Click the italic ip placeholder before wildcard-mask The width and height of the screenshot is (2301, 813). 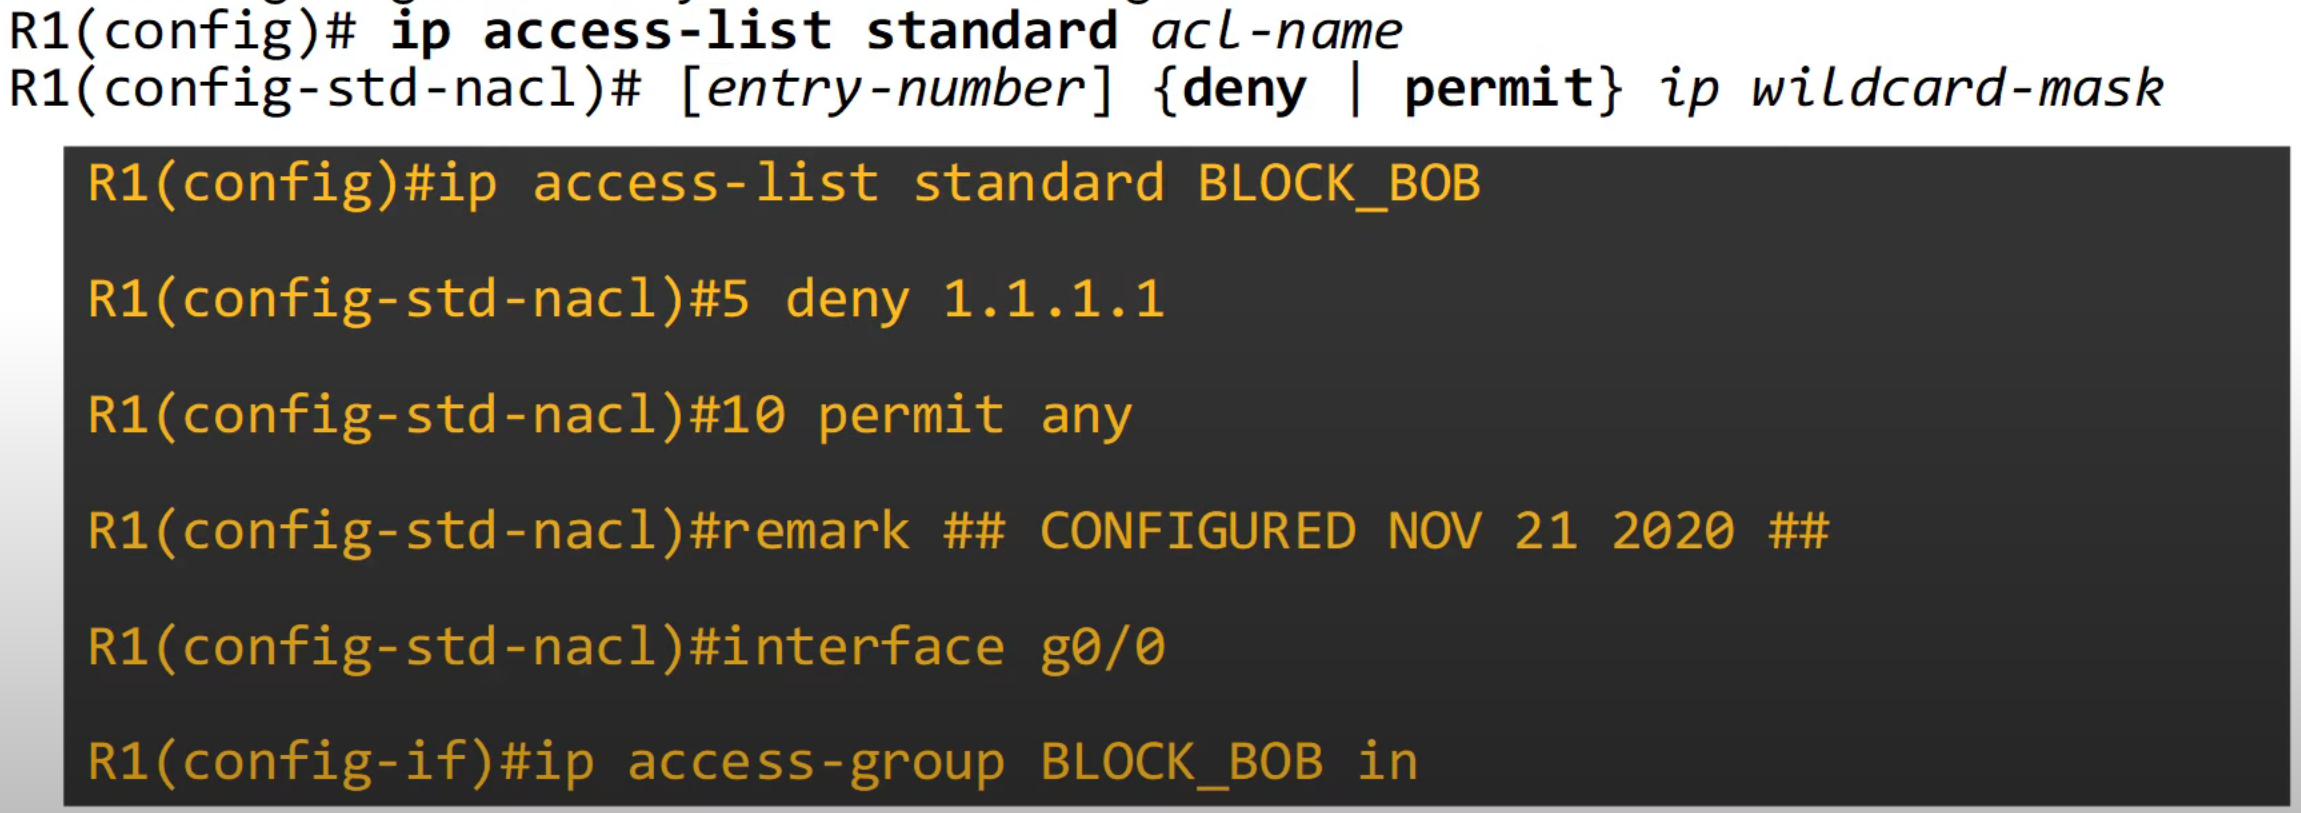click(1689, 91)
